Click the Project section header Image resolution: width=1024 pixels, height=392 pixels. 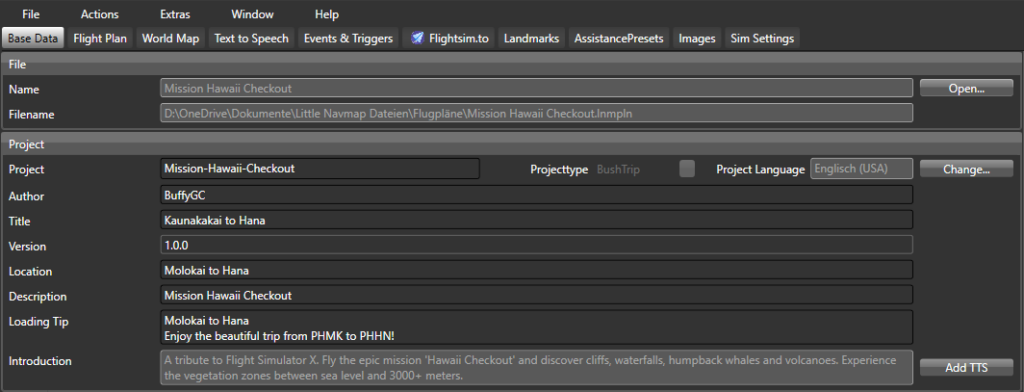point(512,144)
